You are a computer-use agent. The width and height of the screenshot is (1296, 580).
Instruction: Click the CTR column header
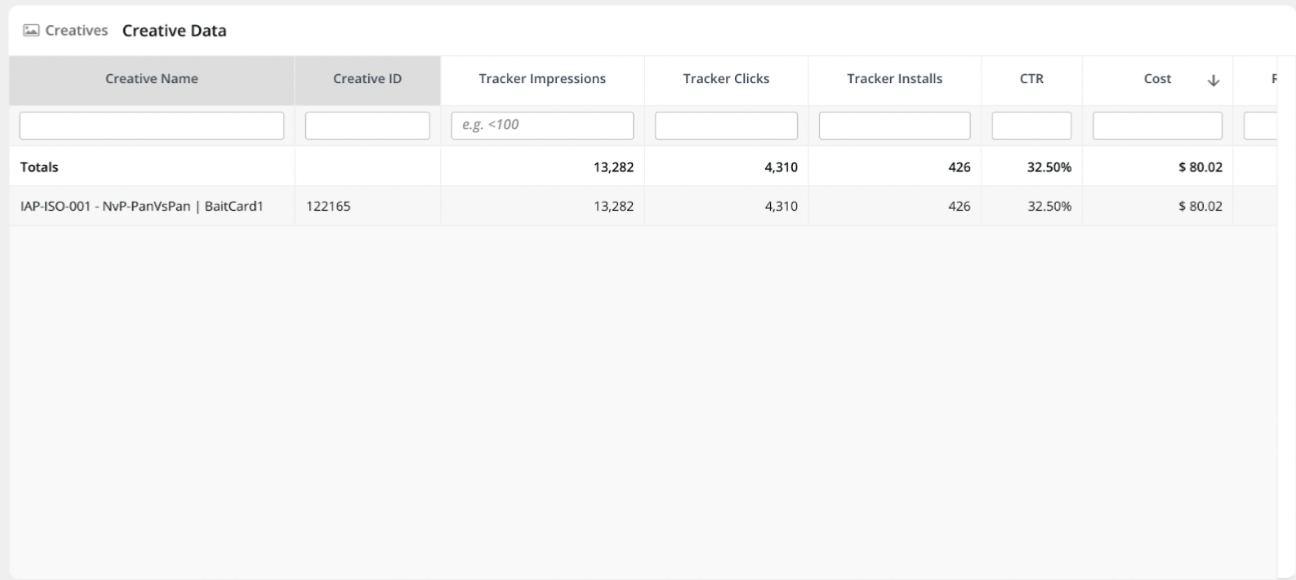click(x=1031, y=80)
